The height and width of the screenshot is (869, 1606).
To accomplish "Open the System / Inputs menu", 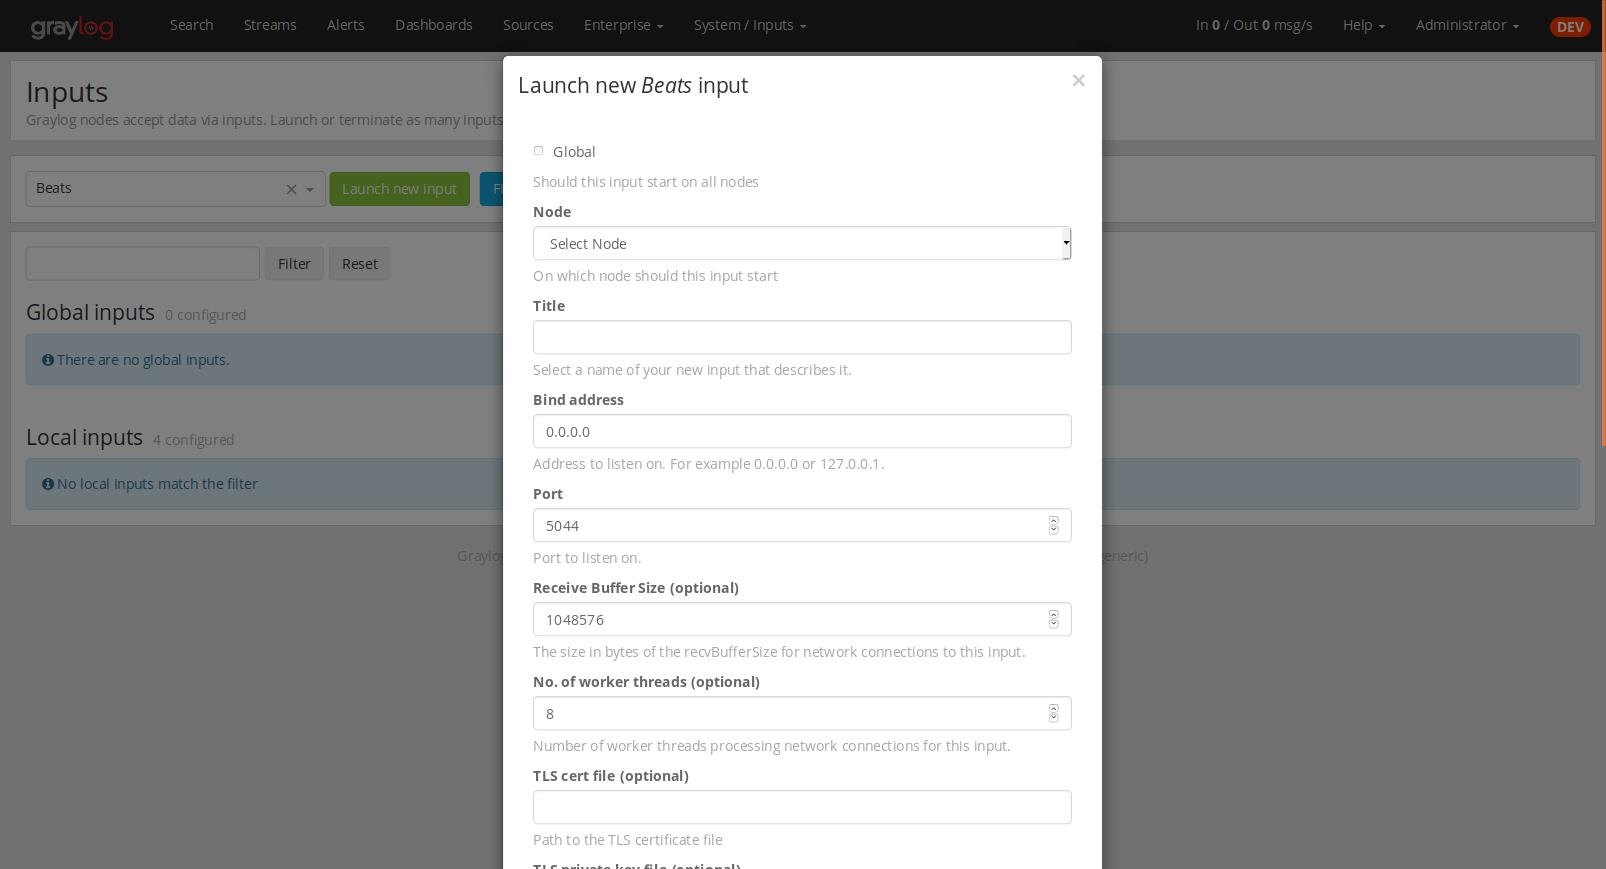I will pyautogui.click(x=749, y=25).
